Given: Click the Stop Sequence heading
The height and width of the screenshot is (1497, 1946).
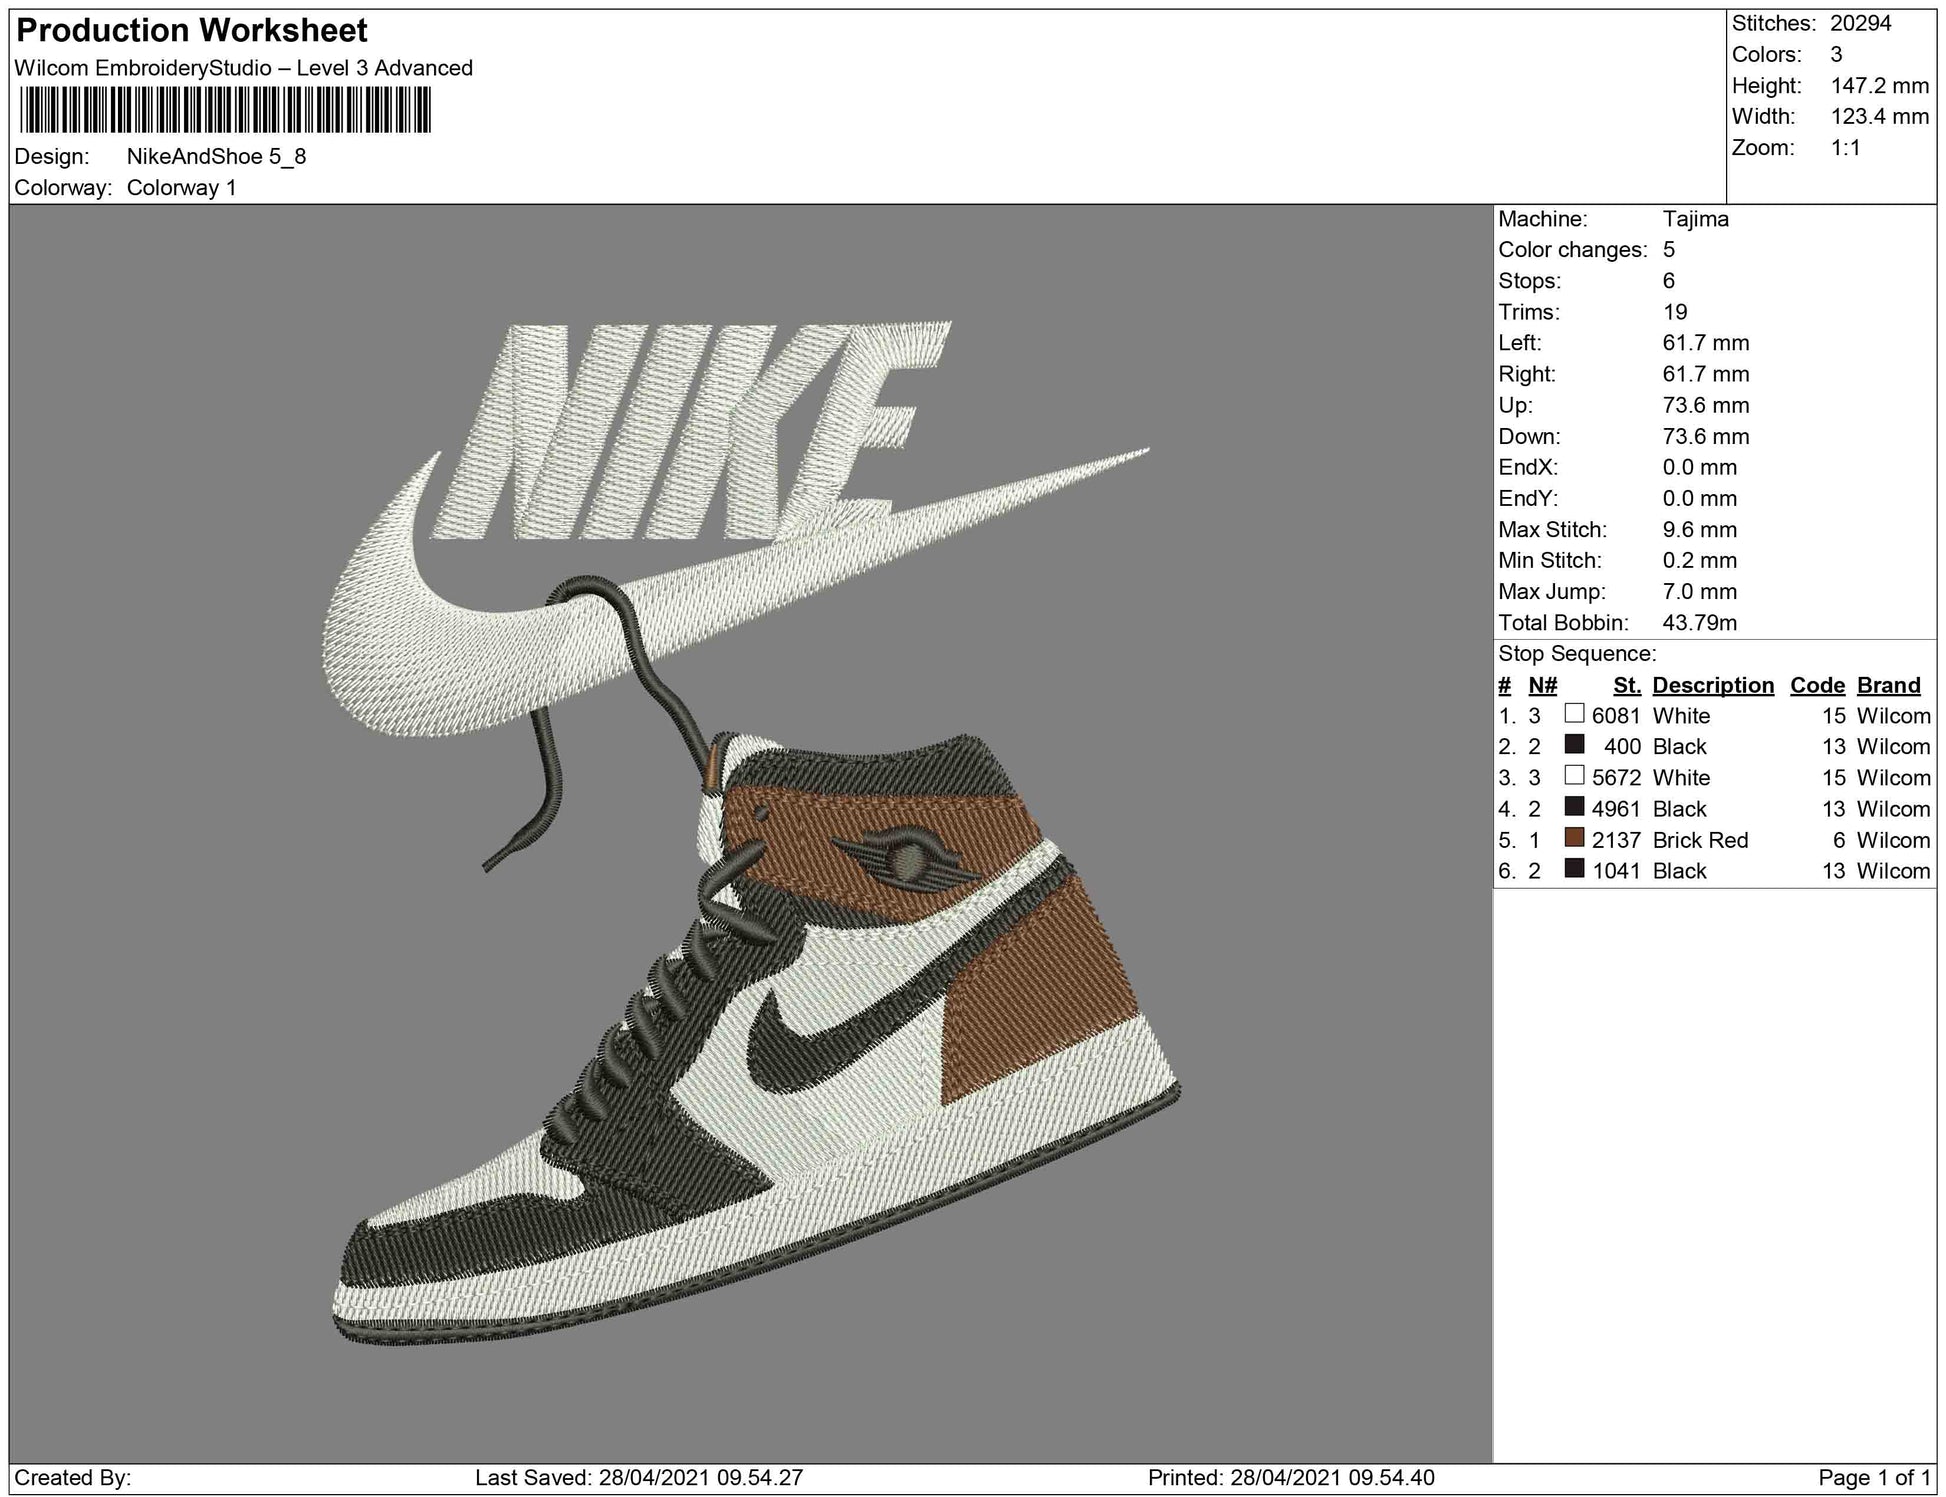Looking at the screenshot, I should point(1576,654).
